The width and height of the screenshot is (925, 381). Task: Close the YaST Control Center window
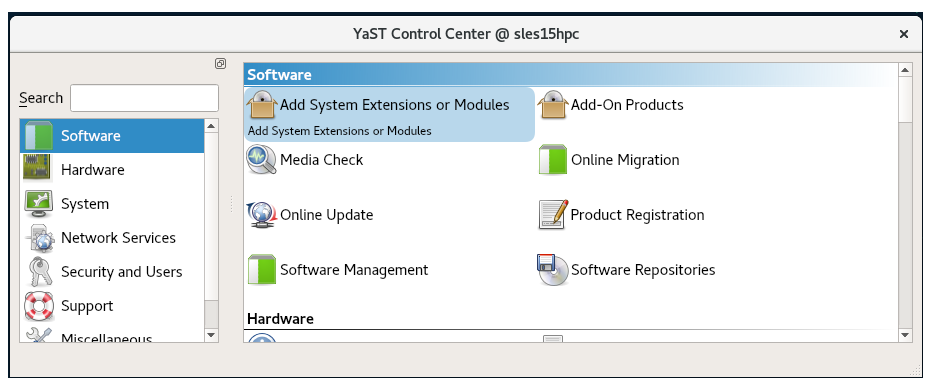coord(903,34)
